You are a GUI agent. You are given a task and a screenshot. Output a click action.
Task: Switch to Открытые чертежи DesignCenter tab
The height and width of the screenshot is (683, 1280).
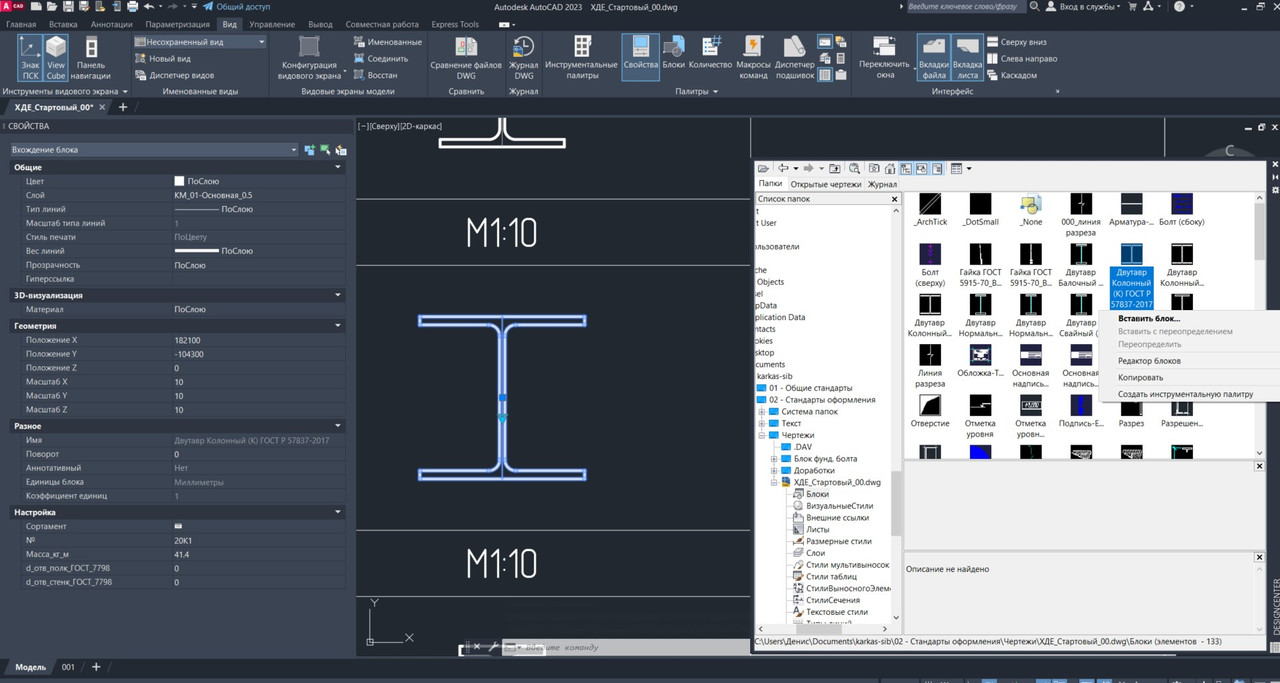(825, 184)
